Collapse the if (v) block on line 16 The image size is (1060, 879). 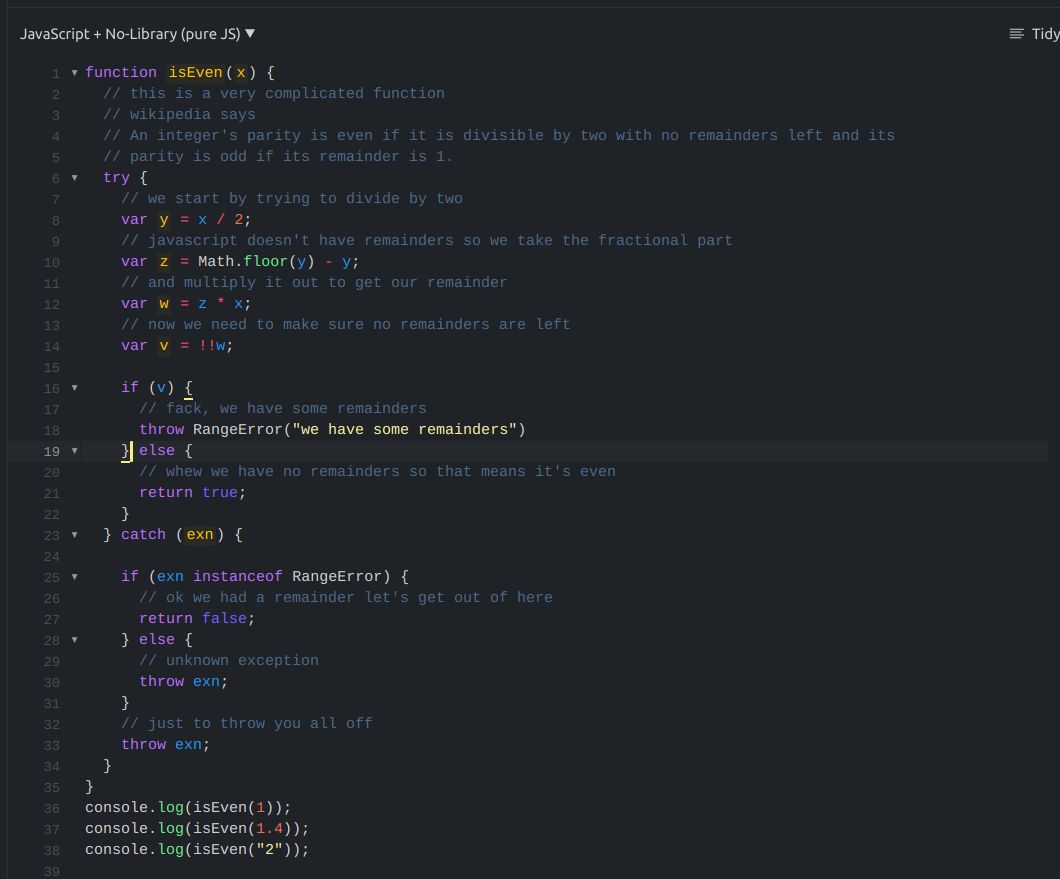(x=73, y=387)
